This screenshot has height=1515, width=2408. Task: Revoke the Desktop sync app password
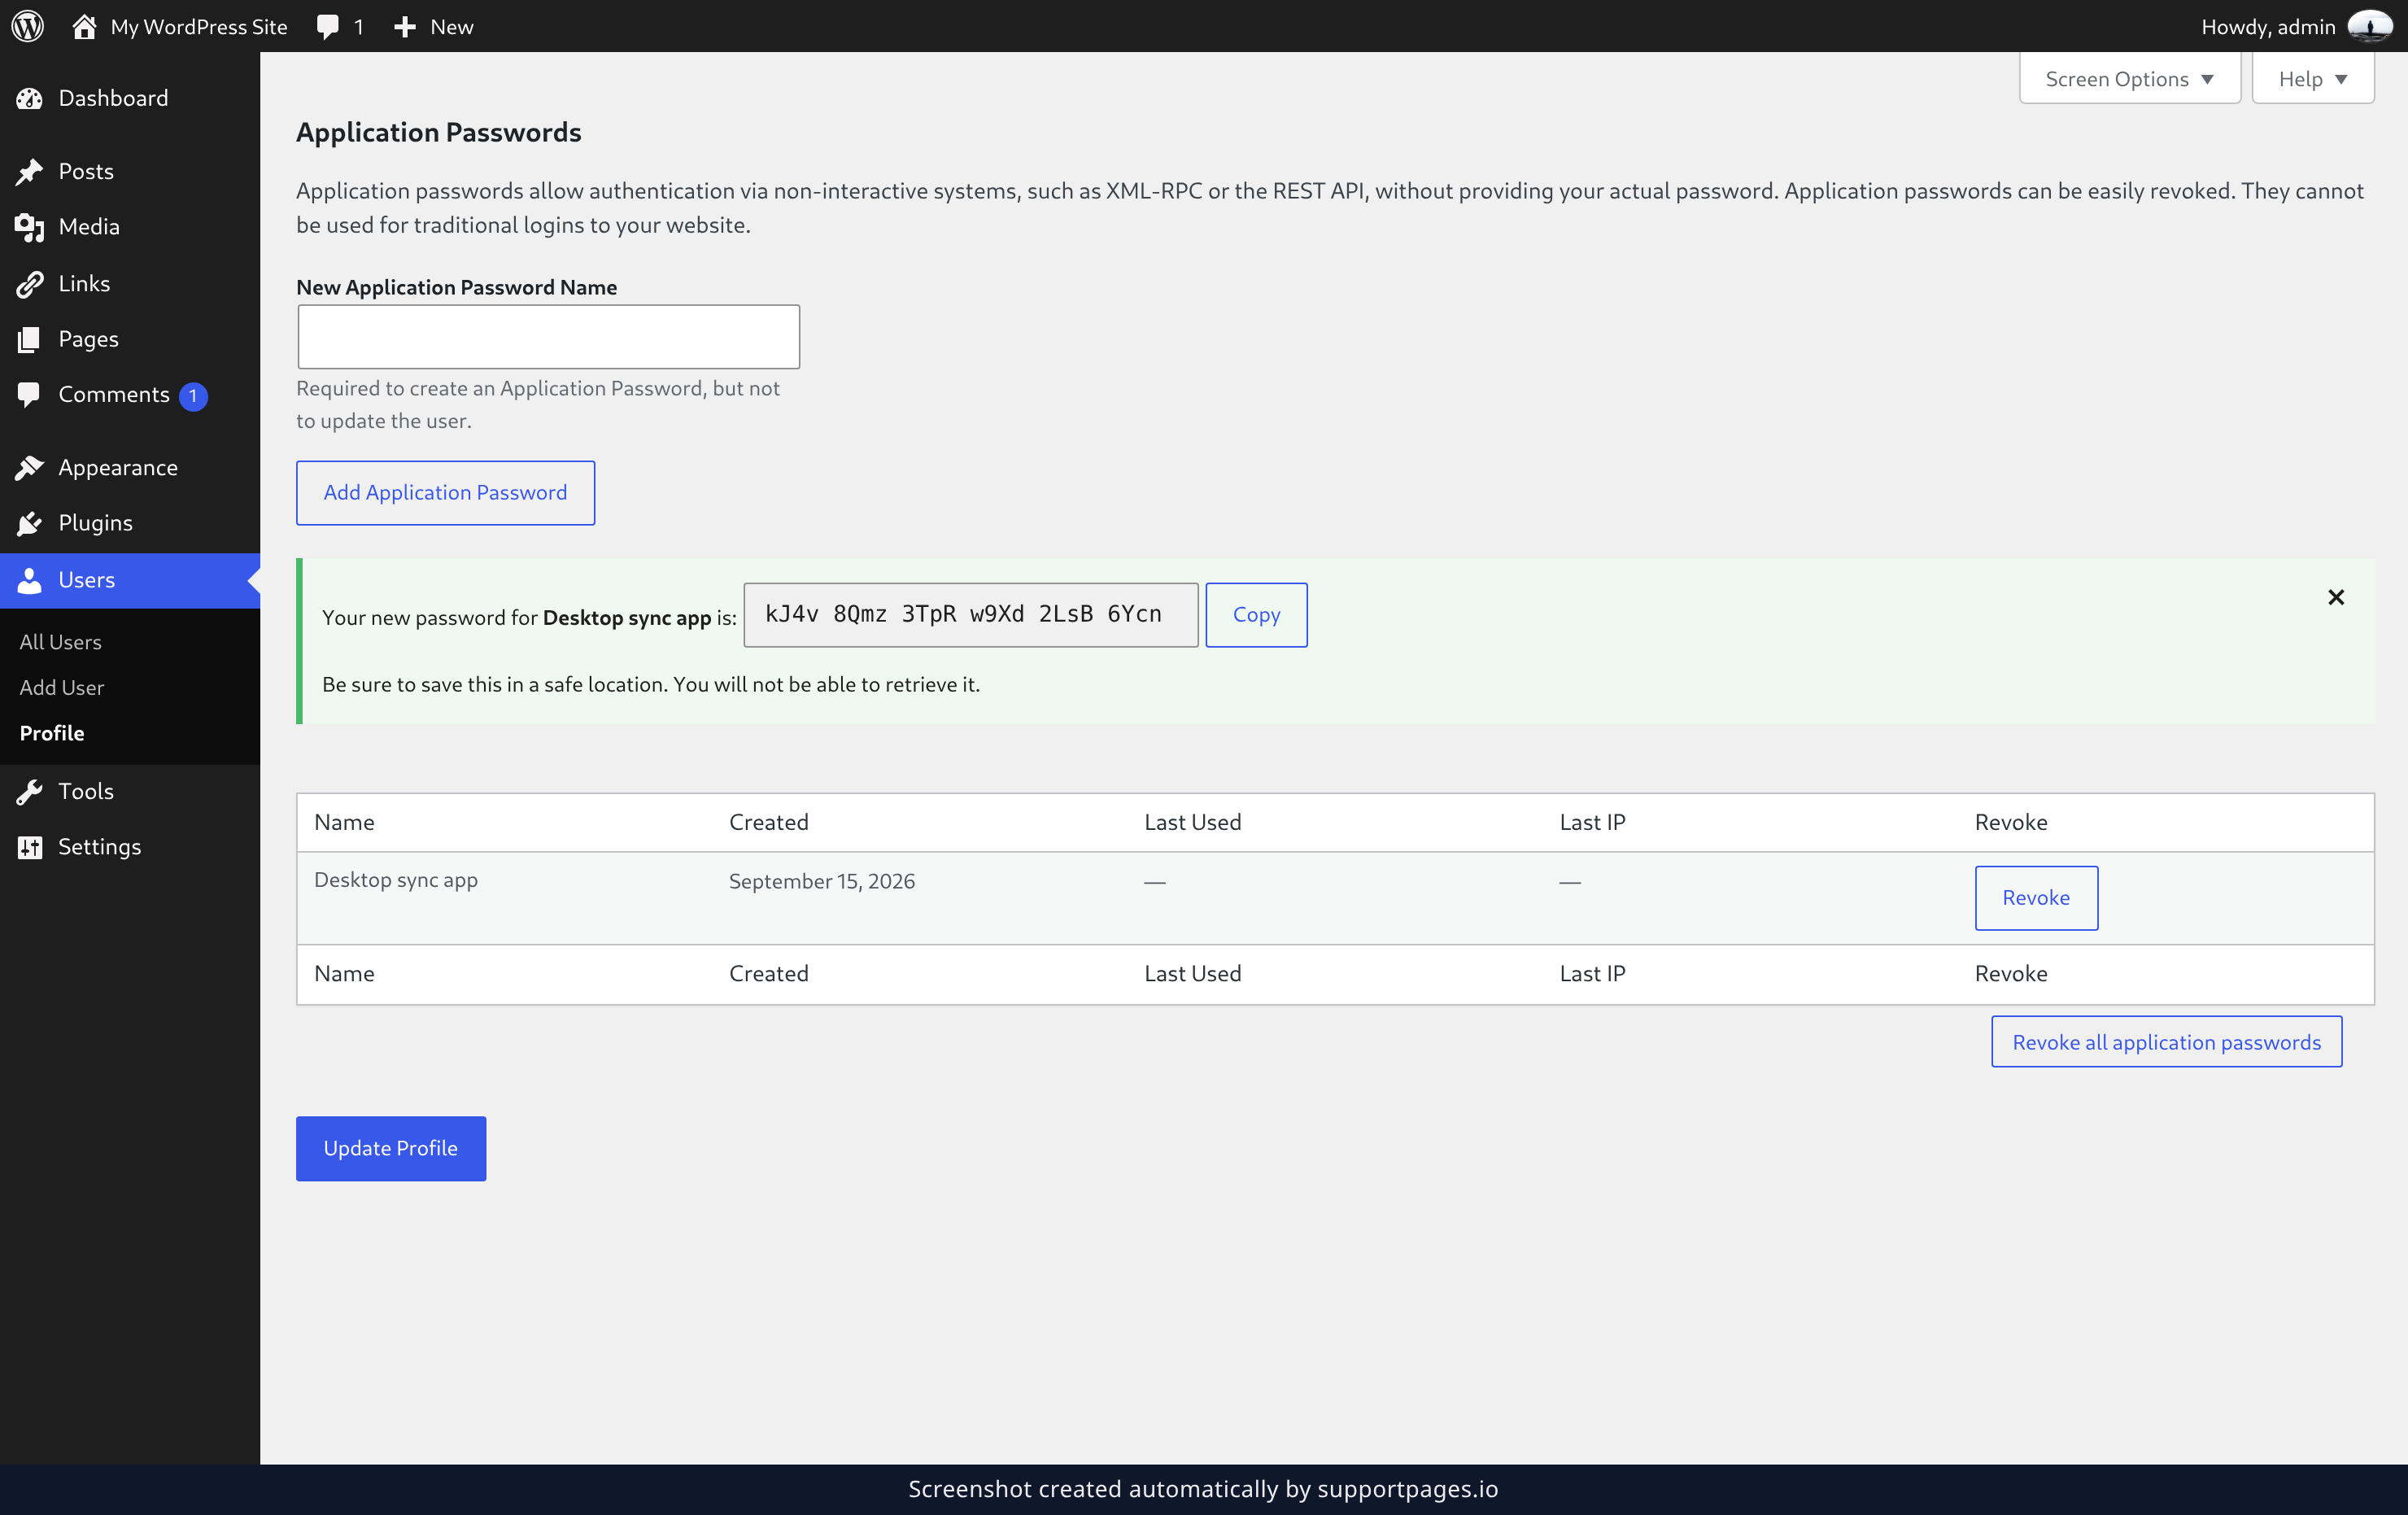[x=2035, y=897]
